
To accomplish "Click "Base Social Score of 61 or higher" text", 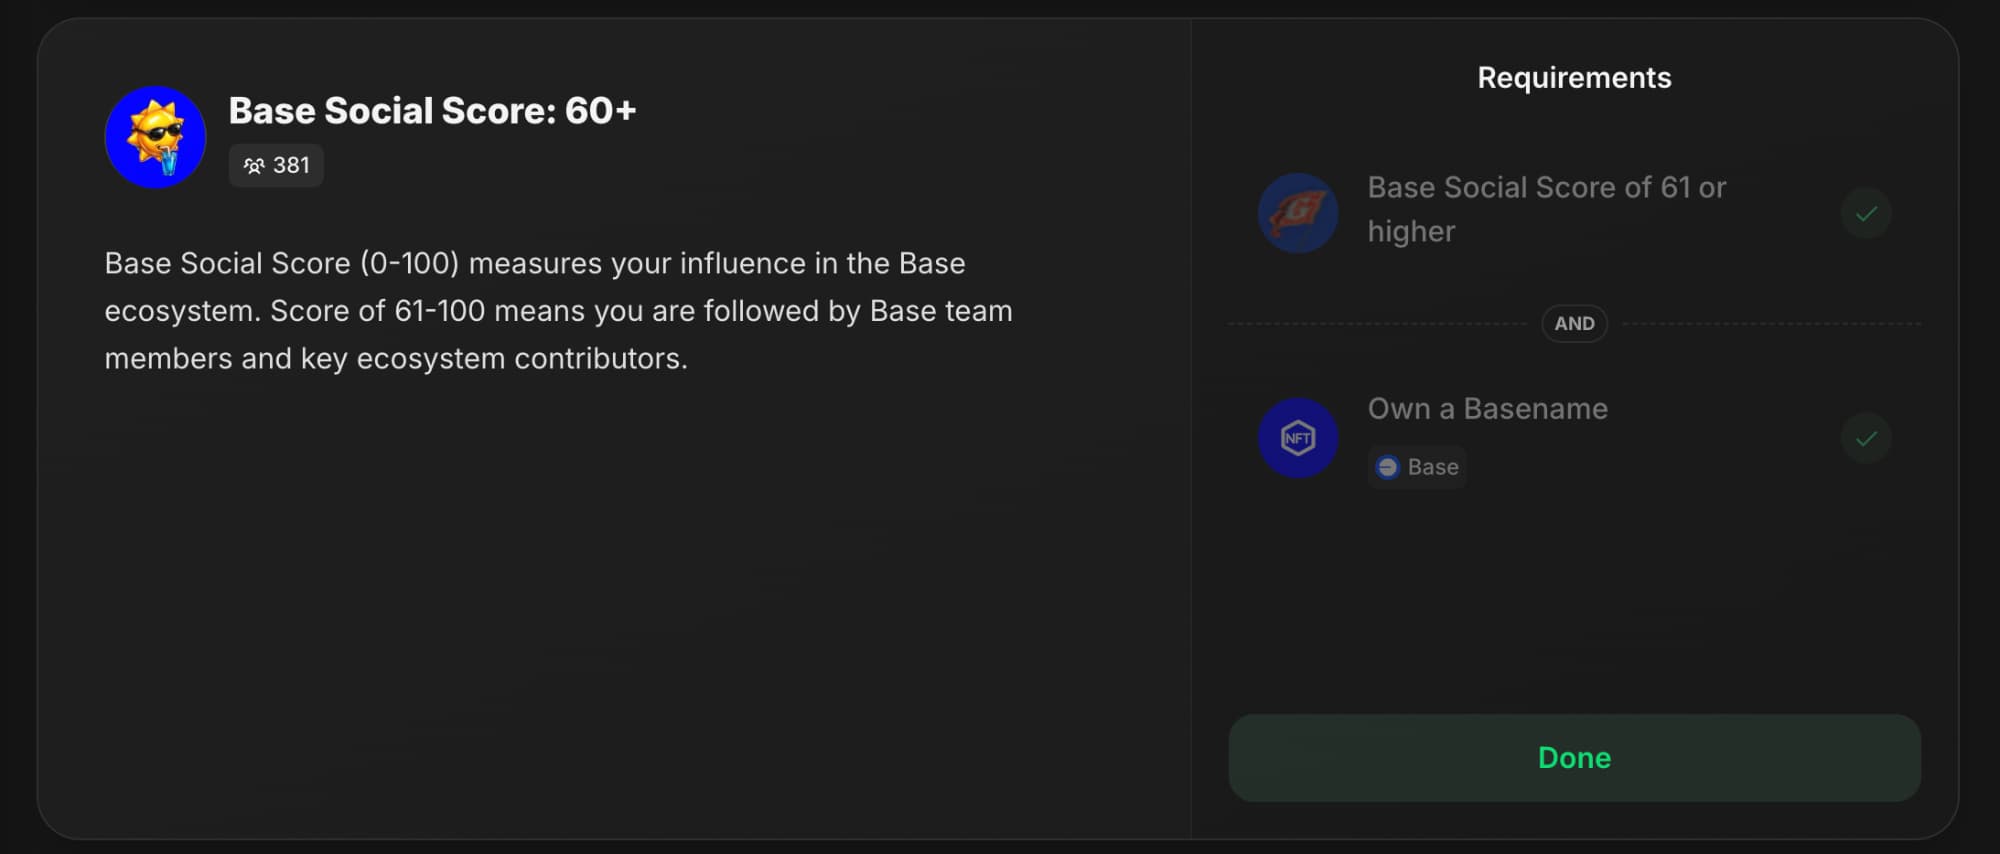I will (1546, 188).
